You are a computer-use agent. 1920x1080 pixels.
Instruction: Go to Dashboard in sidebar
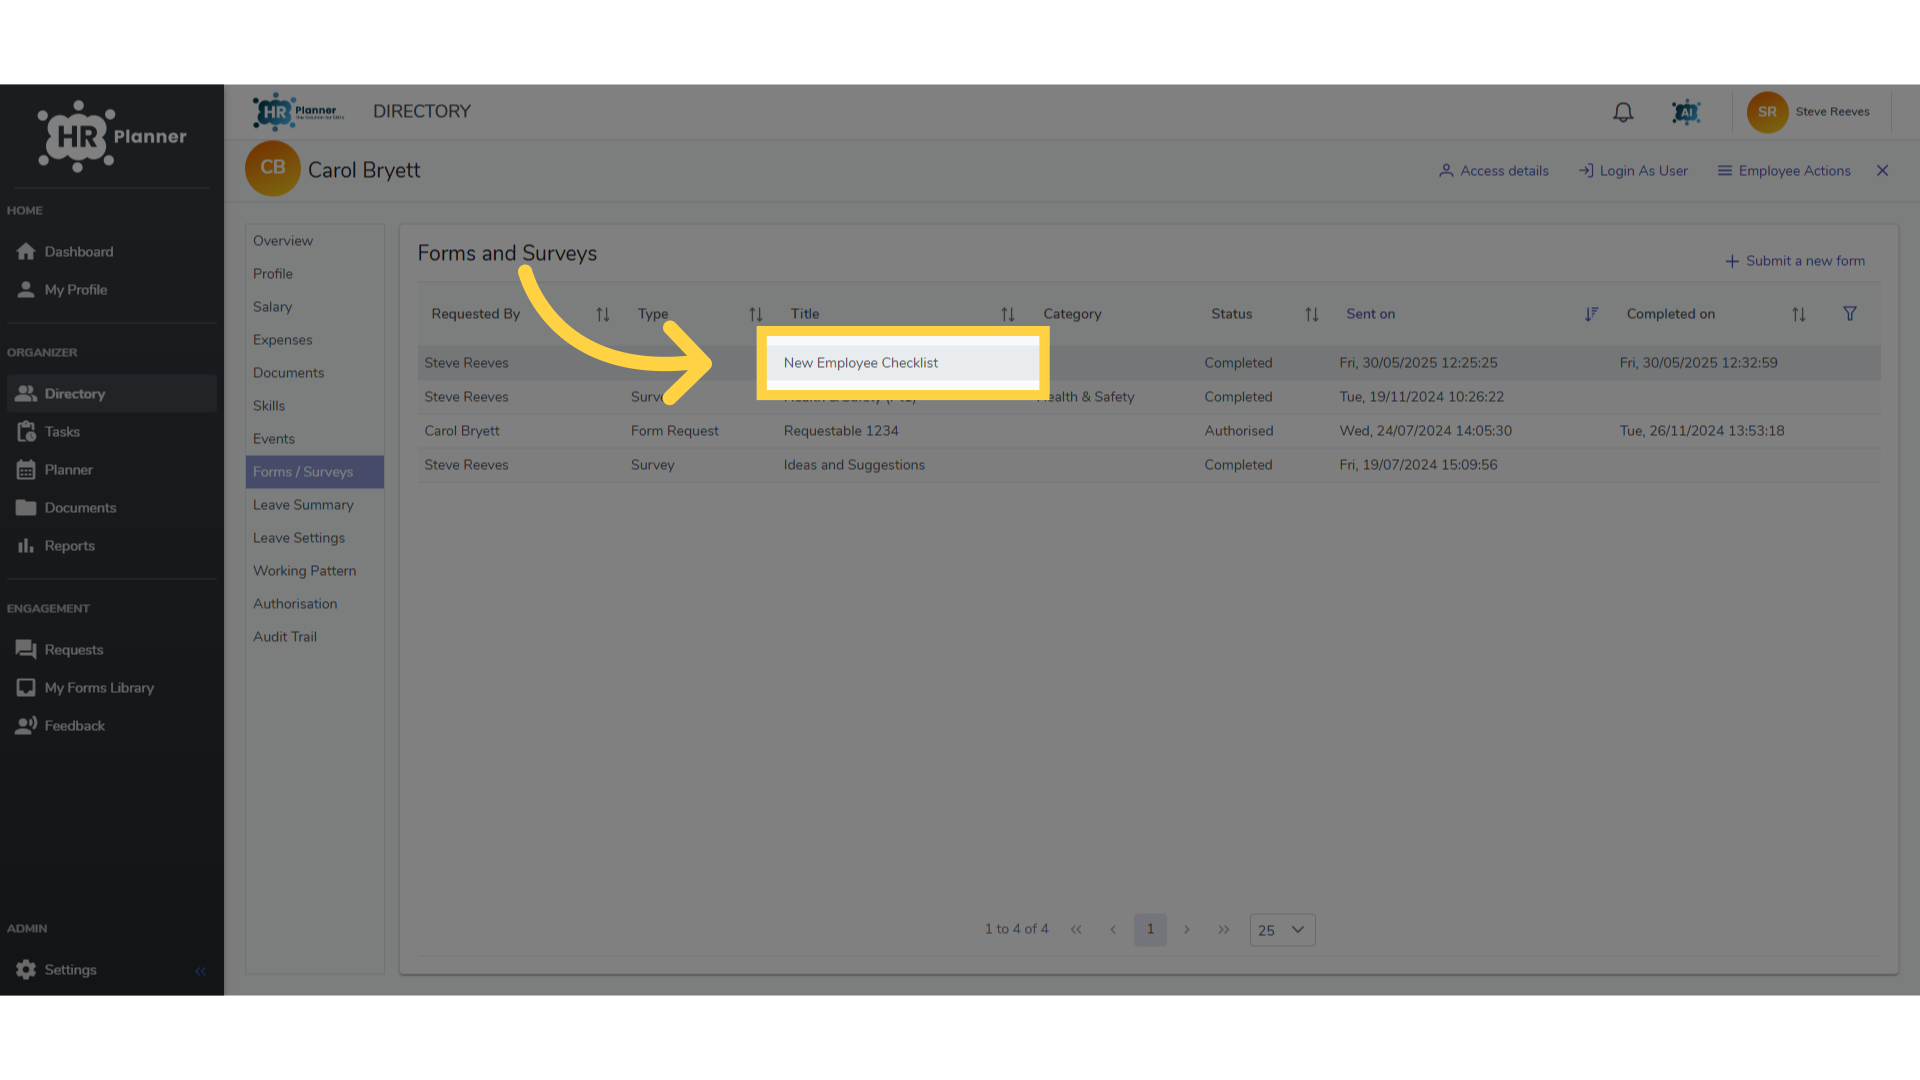point(112,252)
